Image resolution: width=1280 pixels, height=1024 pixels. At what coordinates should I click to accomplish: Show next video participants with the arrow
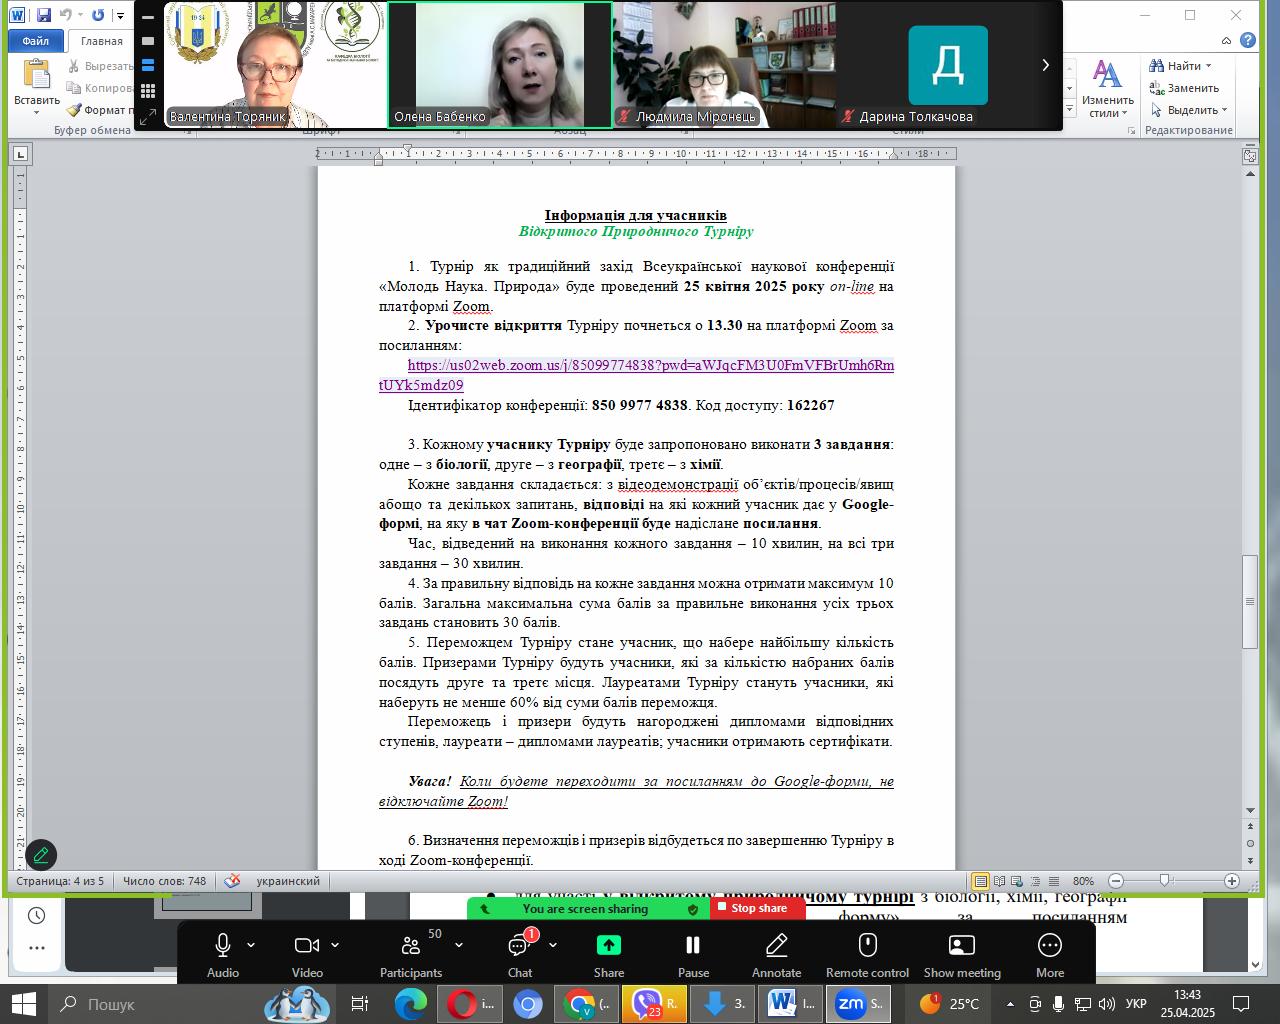pos(1045,65)
